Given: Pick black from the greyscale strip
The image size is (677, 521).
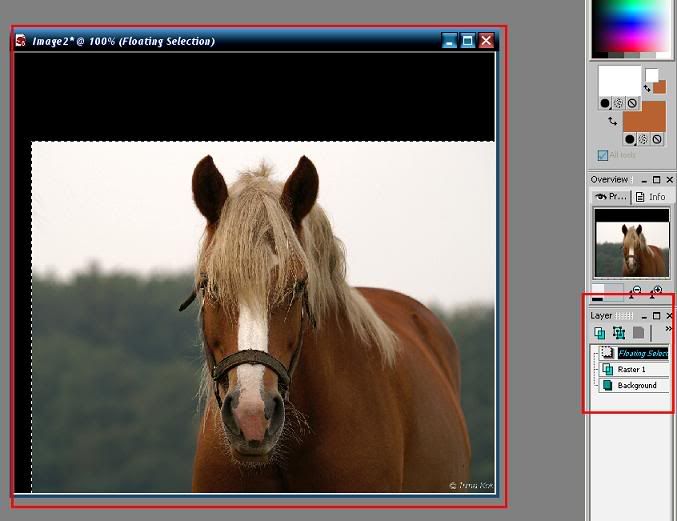Looking at the screenshot, I should click(600, 55).
